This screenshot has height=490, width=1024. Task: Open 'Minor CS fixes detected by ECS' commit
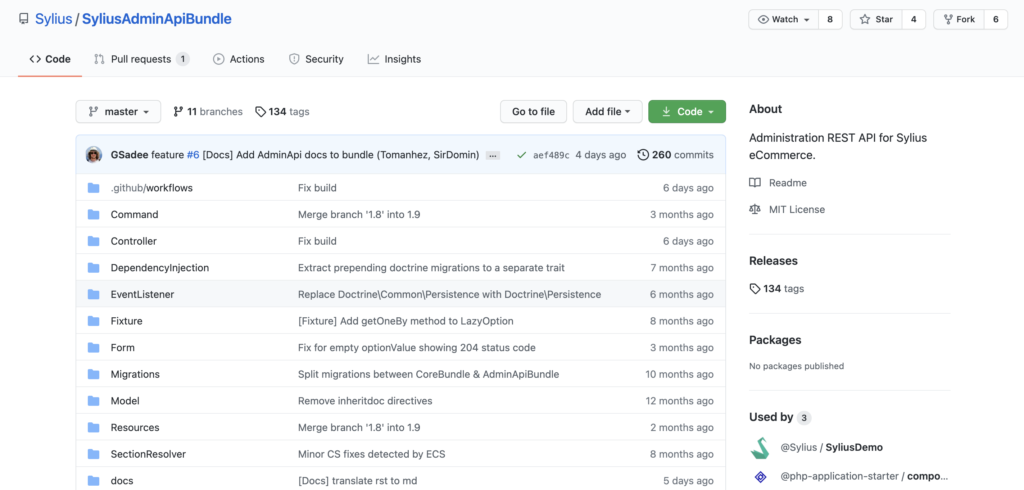click(x=372, y=454)
